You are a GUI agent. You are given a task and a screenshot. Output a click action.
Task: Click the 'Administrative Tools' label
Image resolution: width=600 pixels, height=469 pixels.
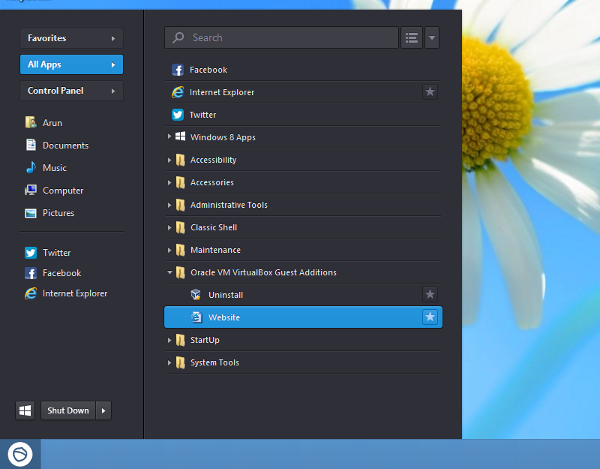[229, 205]
